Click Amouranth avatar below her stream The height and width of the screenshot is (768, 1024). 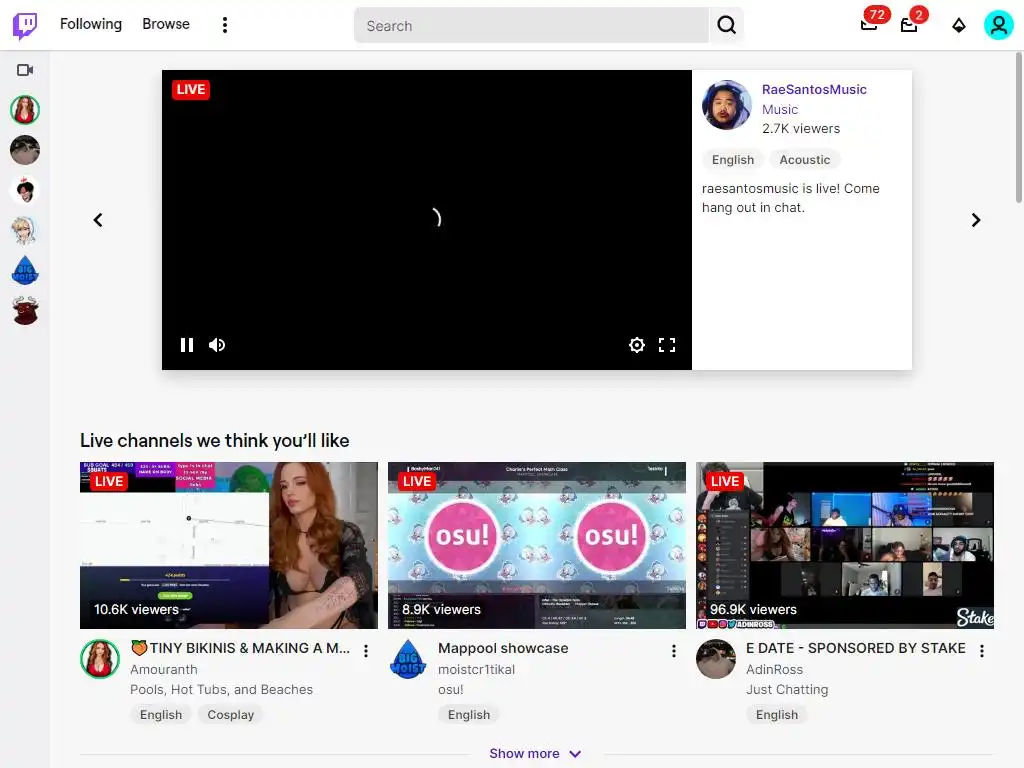[100, 659]
